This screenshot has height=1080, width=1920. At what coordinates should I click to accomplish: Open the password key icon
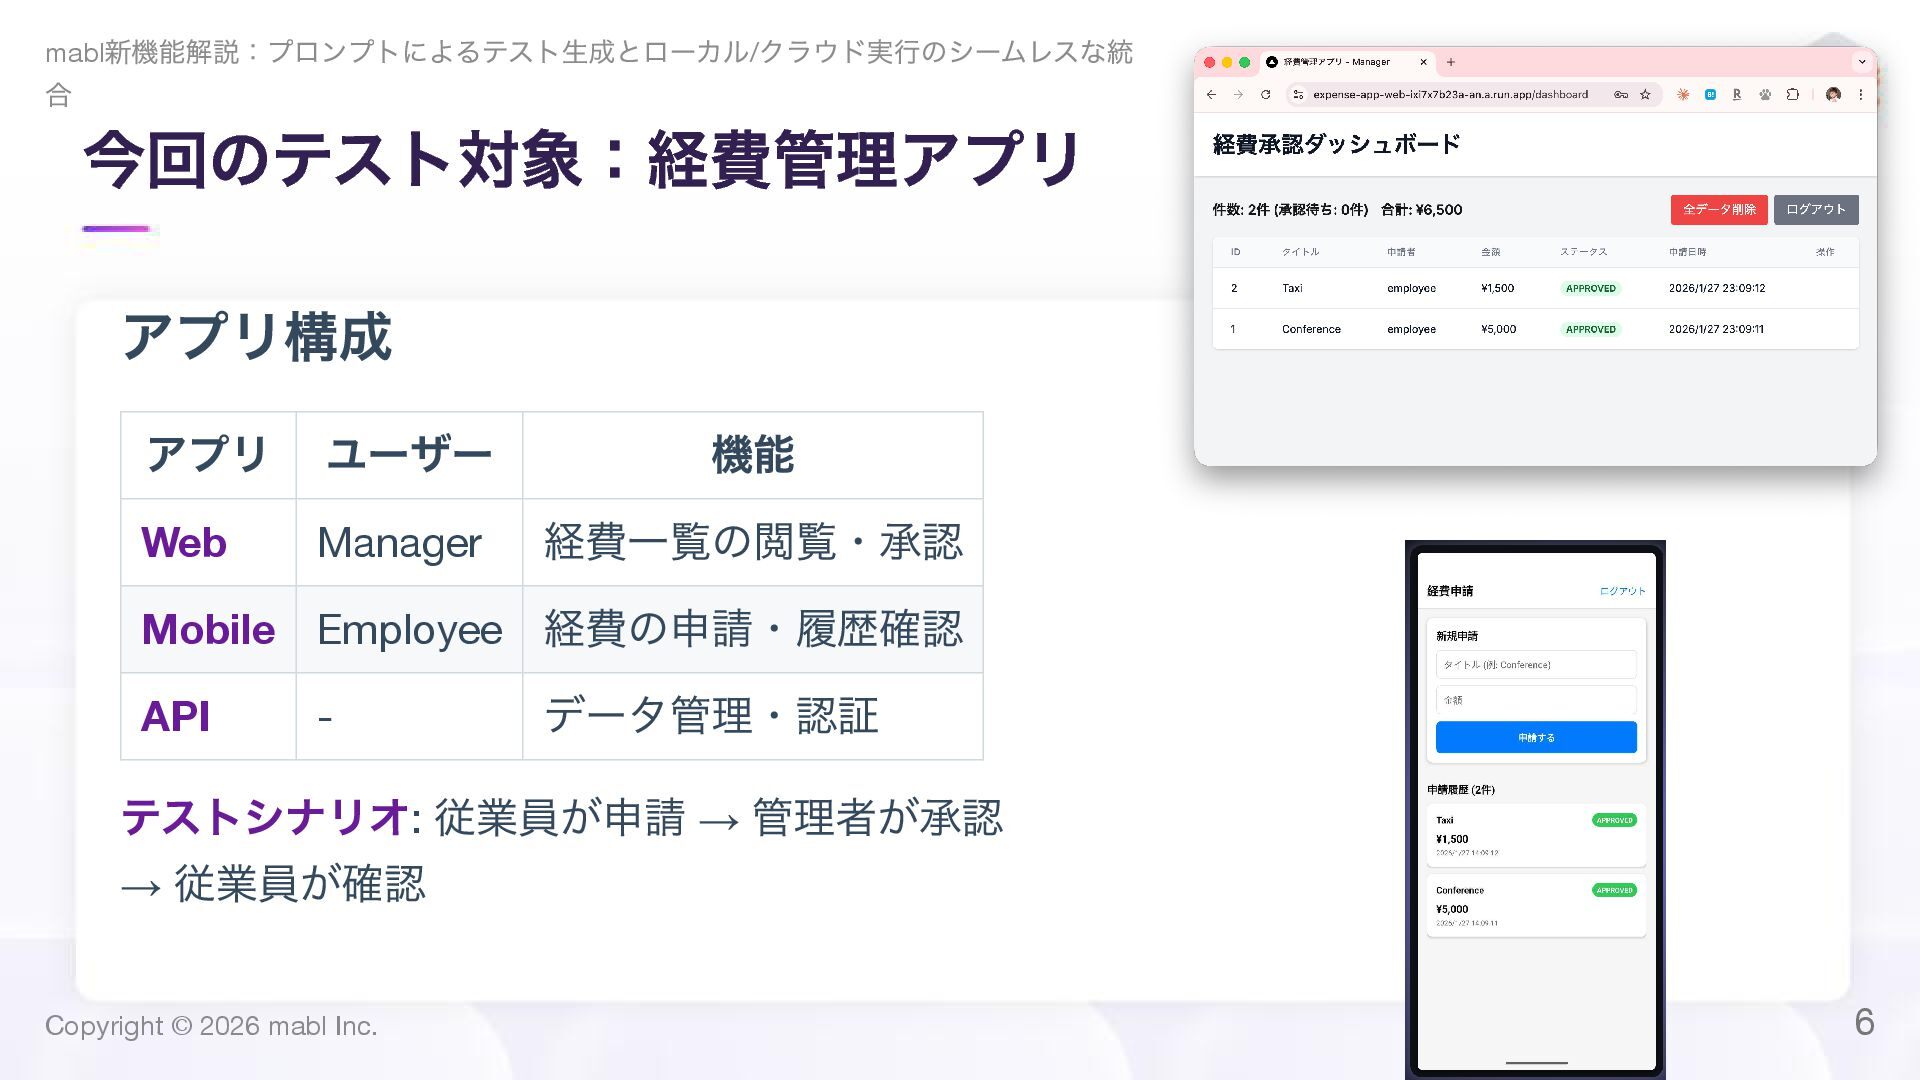pyautogui.click(x=1620, y=95)
